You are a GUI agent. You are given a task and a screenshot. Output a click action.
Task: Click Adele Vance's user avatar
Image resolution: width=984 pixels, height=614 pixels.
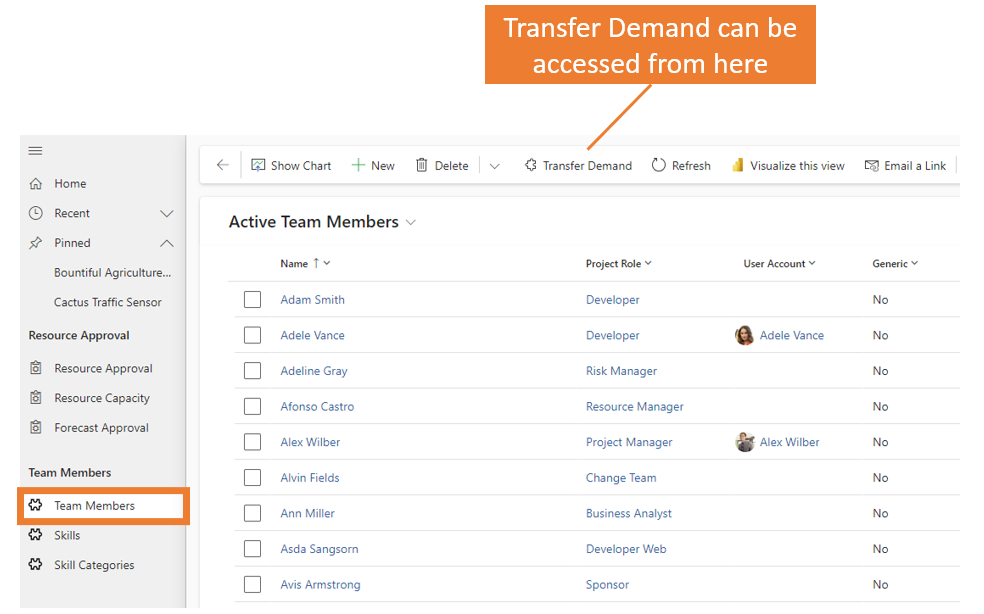tap(744, 335)
